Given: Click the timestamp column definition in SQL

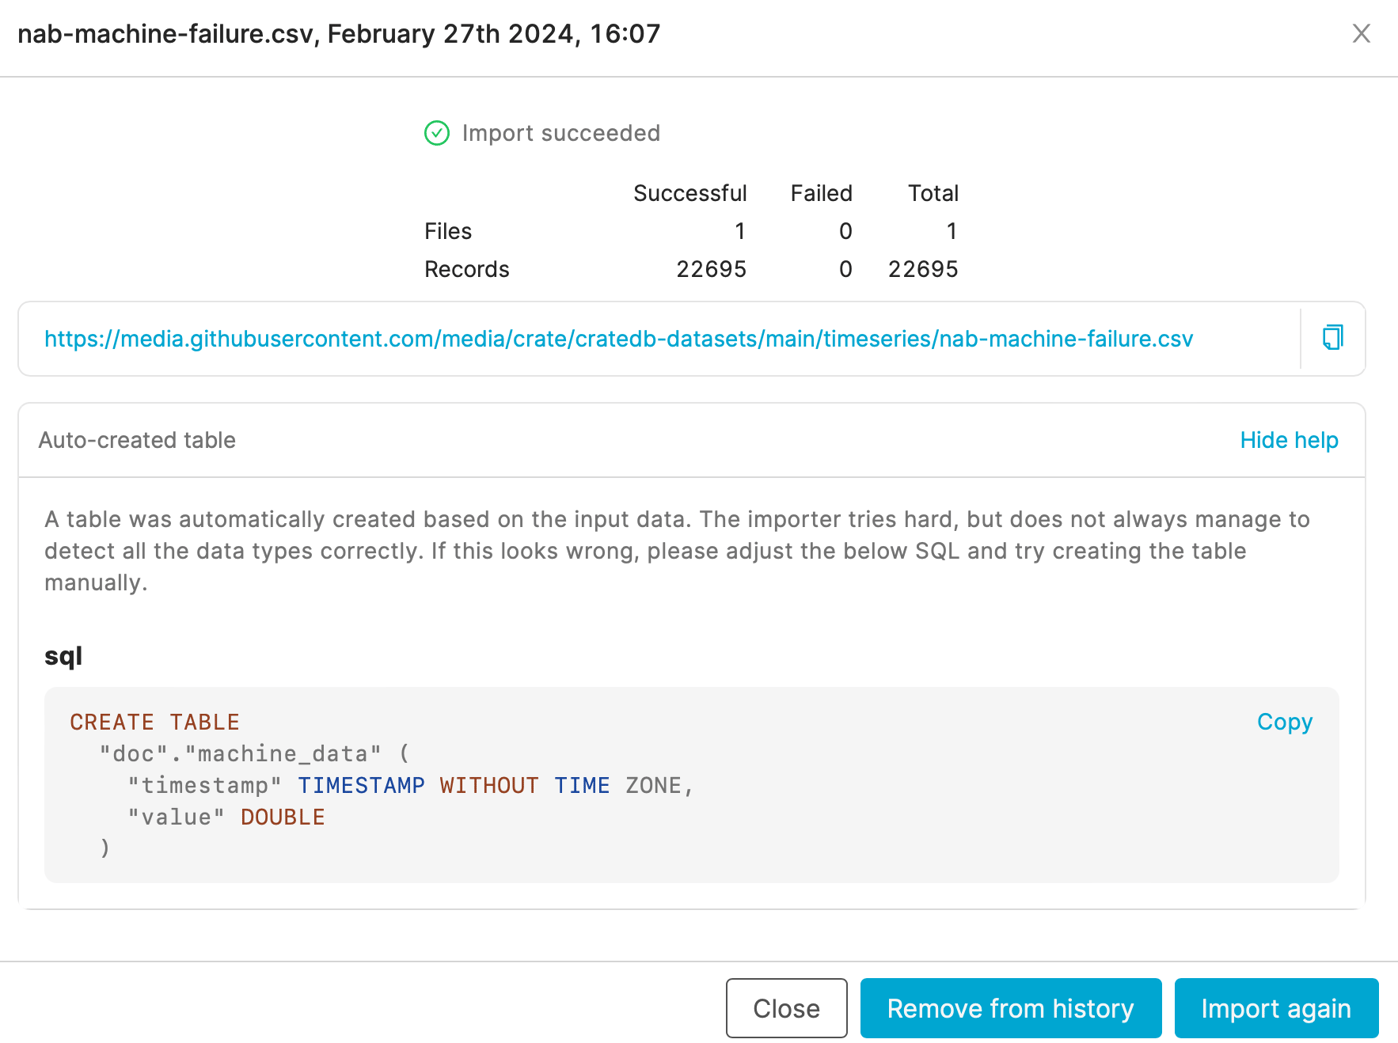Looking at the screenshot, I should [x=410, y=785].
